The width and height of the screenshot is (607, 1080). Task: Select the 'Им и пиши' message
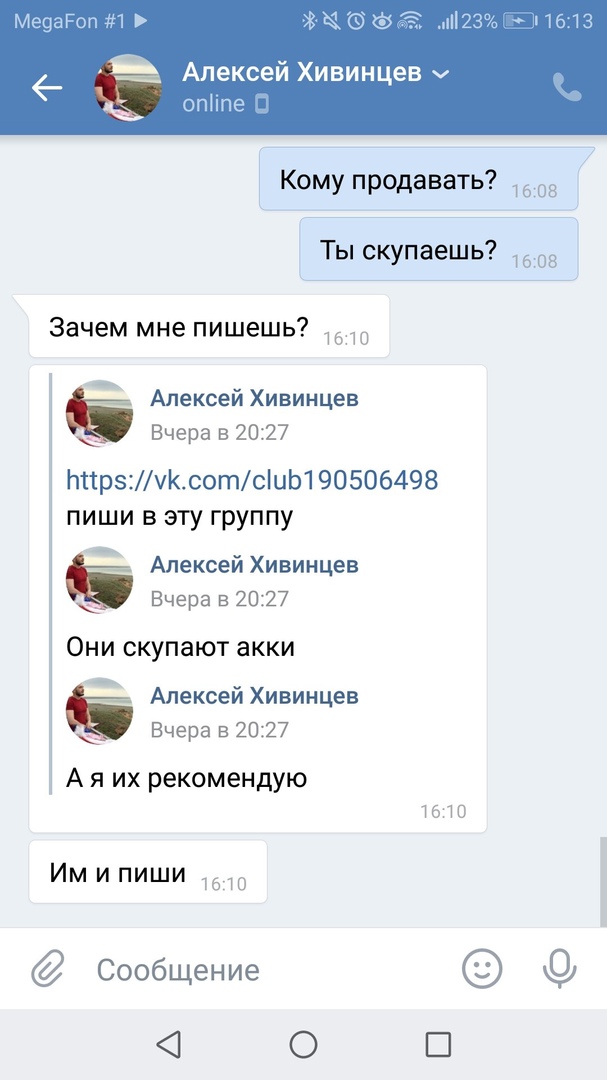[147, 872]
